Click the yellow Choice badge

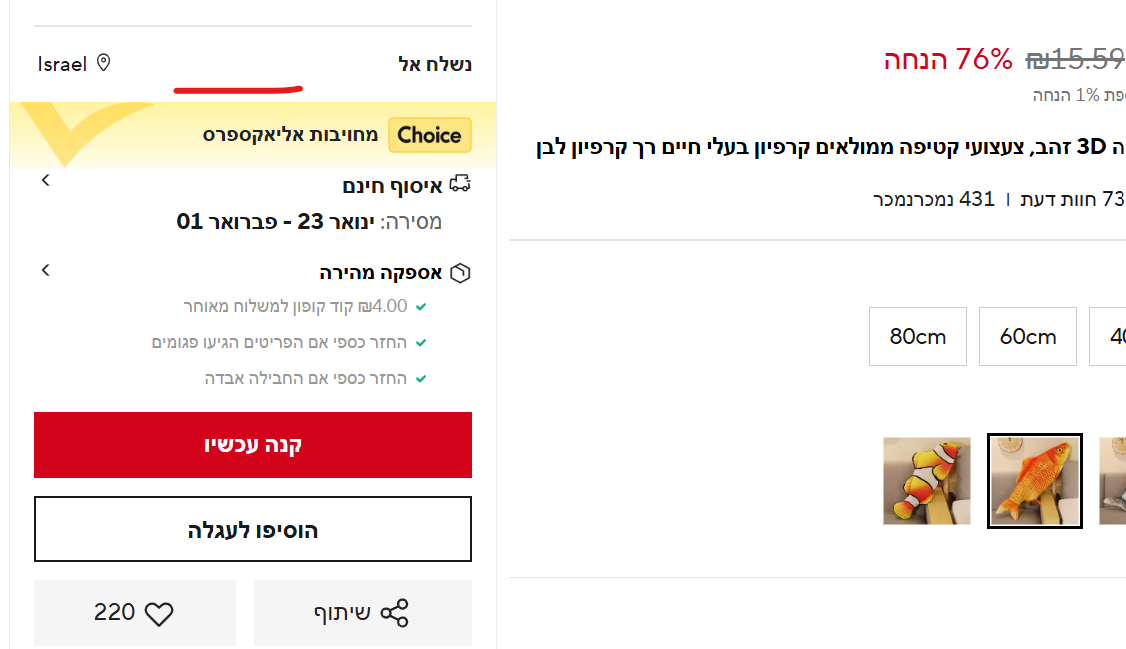point(429,135)
